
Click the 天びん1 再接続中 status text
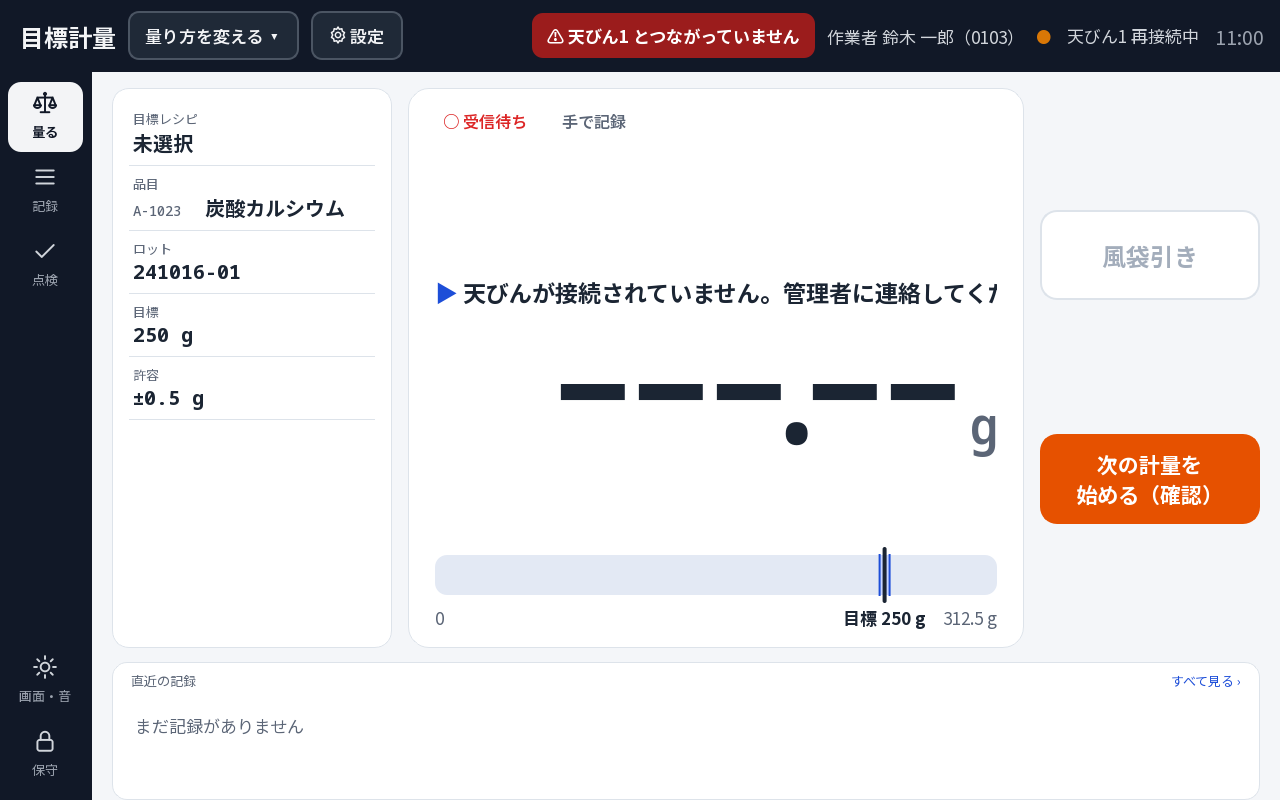1133,37
